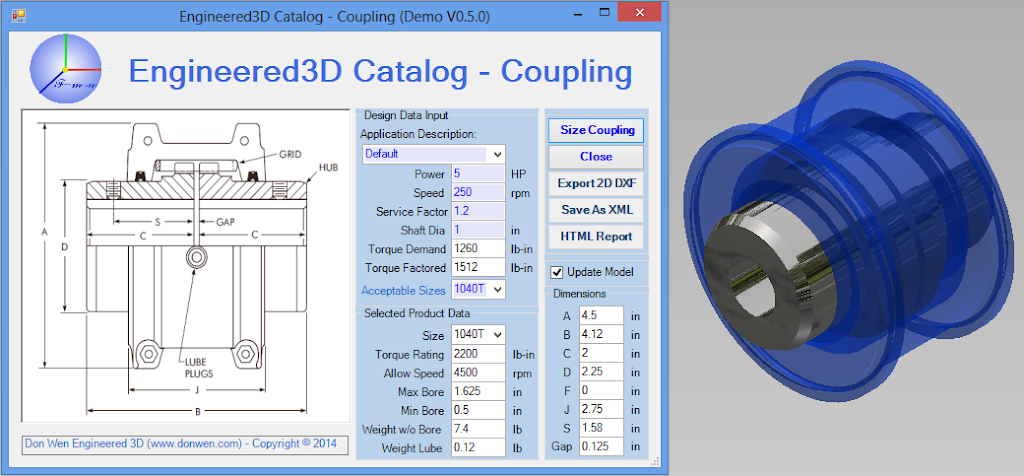The image size is (1024, 476).
Task: Click the Size Coupling button
Action: point(596,130)
